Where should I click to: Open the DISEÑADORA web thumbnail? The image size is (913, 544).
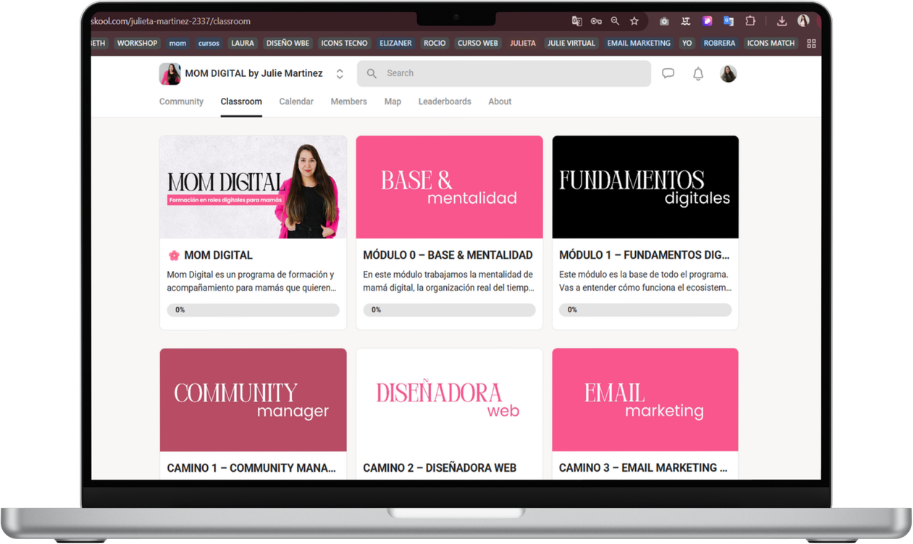pos(449,400)
